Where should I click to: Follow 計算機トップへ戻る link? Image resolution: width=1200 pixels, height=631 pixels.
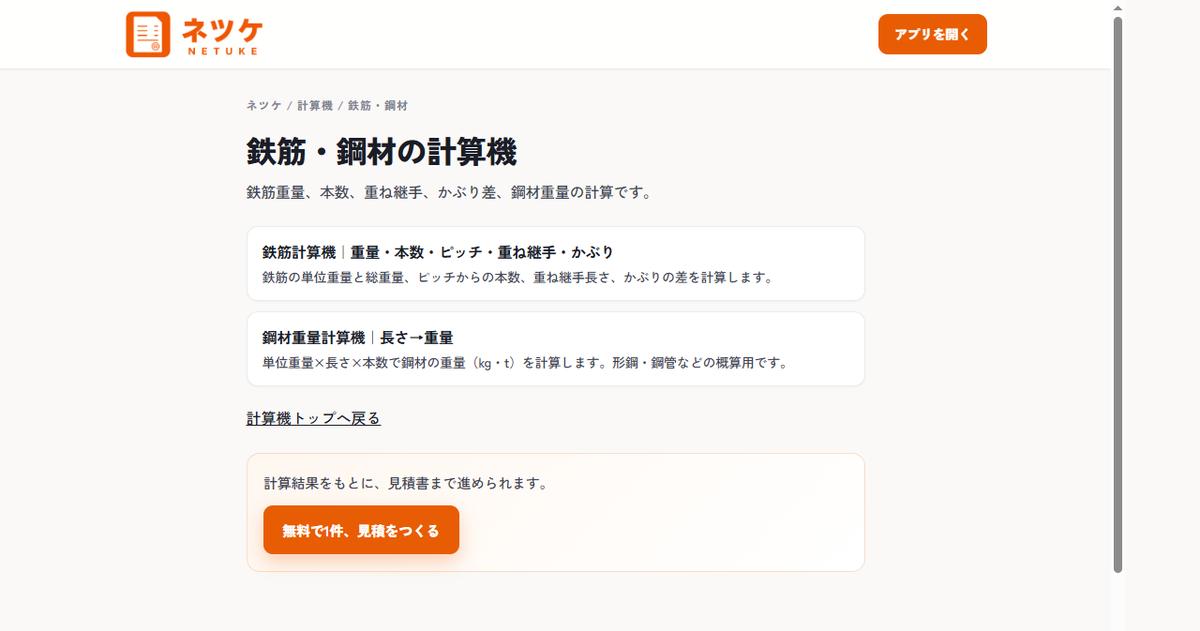click(x=314, y=418)
